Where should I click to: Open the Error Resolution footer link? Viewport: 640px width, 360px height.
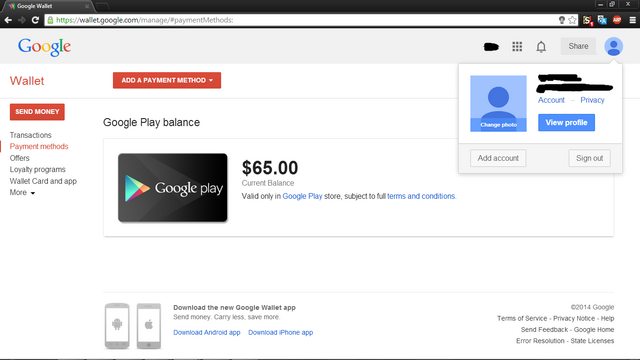pyautogui.click(x=540, y=340)
